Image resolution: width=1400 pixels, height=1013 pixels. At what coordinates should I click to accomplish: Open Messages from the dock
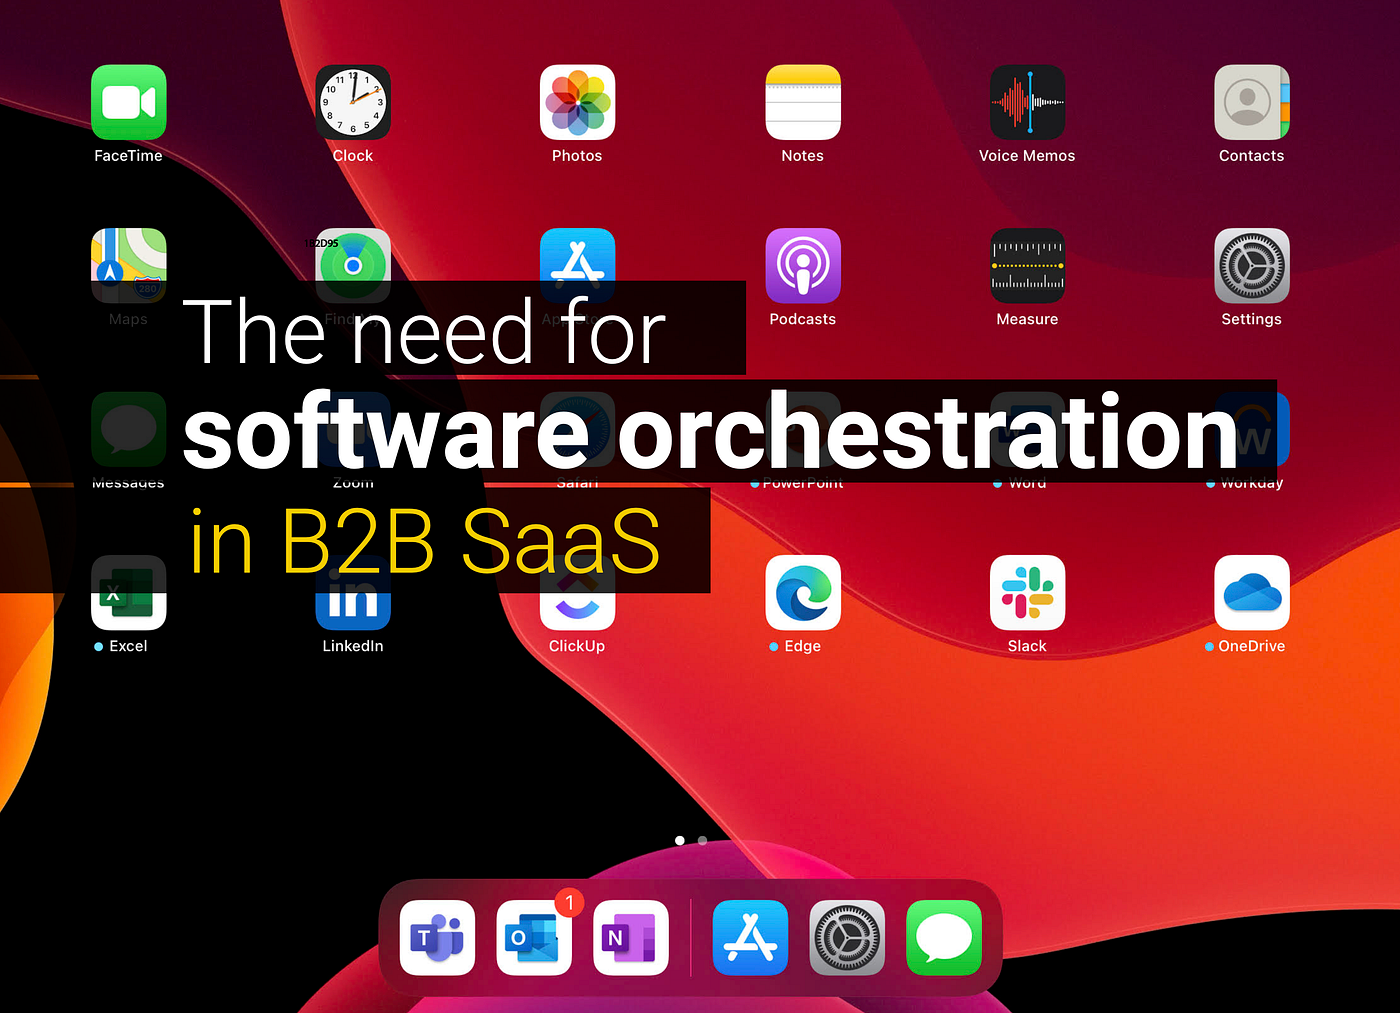(x=944, y=937)
